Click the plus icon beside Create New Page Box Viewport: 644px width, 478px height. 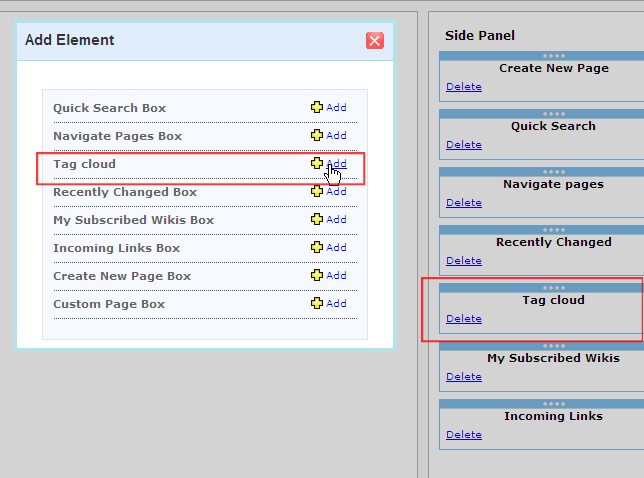pos(317,275)
